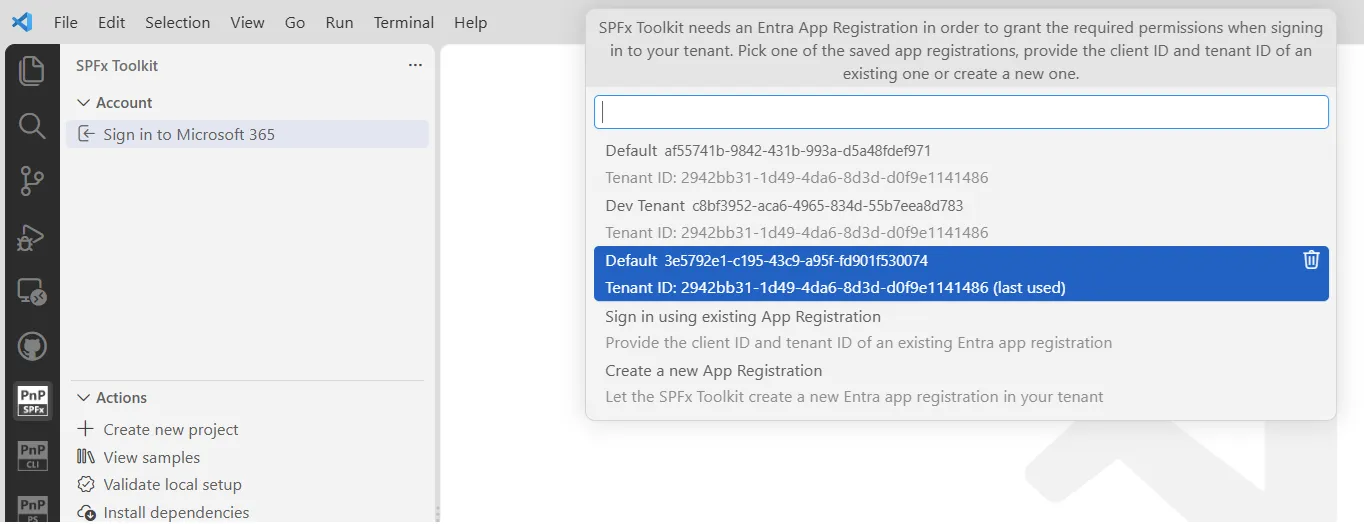The width and height of the screenshot is (1364, 524).
Task: Open the Terminal menu
Action: pos(404,22)
